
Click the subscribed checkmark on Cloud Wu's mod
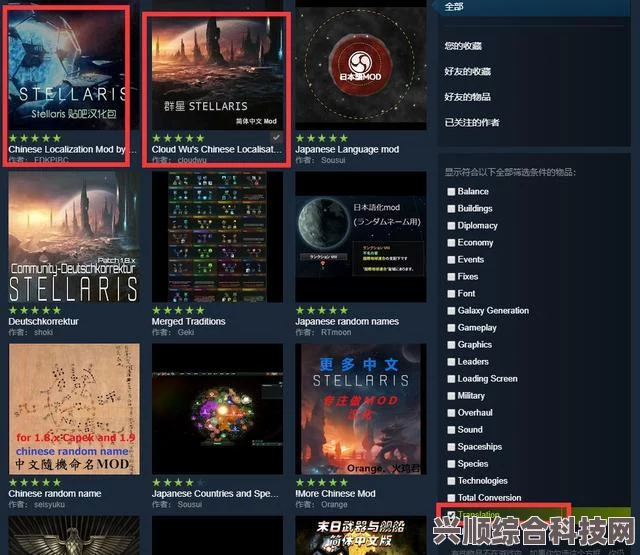tap(276, 138)
